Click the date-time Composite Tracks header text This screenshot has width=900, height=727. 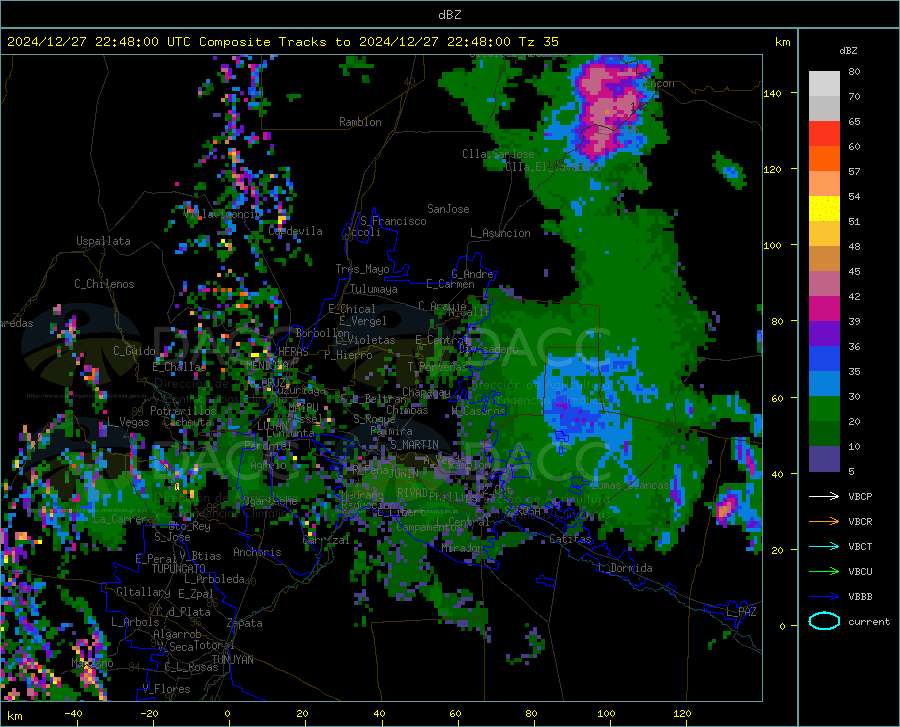(282, 42)
